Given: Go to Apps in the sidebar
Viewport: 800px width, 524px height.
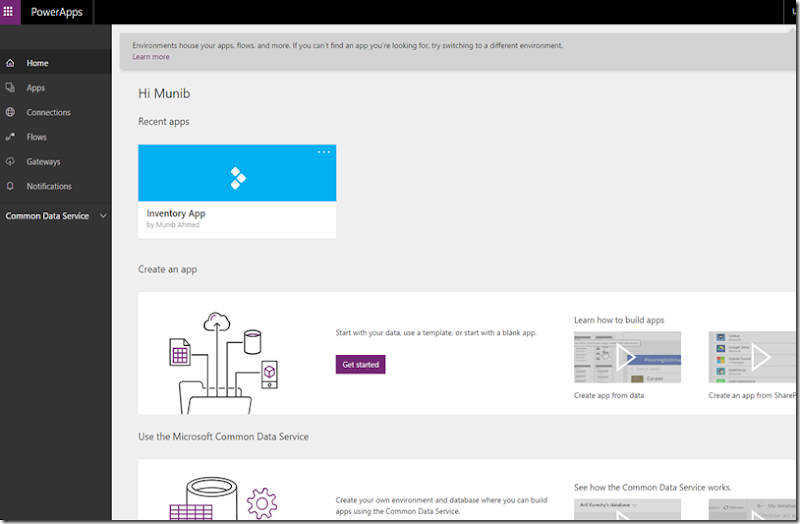Looking at the screenshot, I should [36, 88].
